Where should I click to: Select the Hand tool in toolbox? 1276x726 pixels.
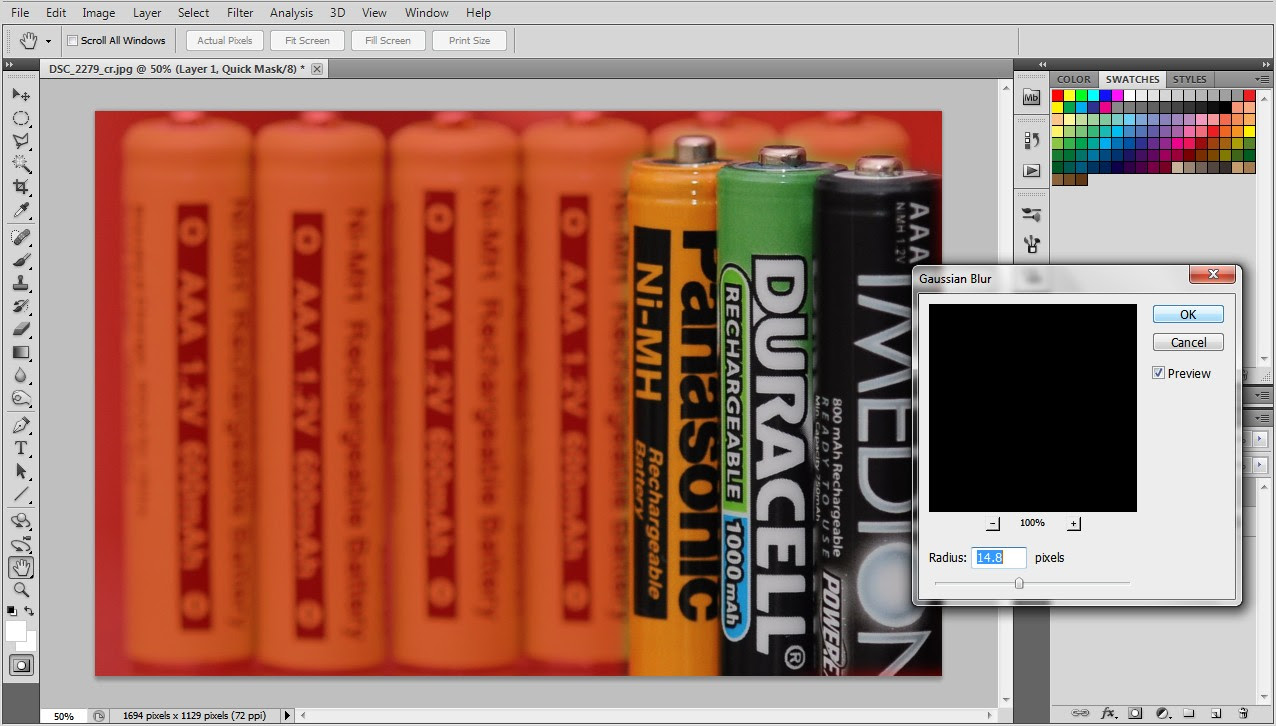pyautogui.click(x=21, y=567)
